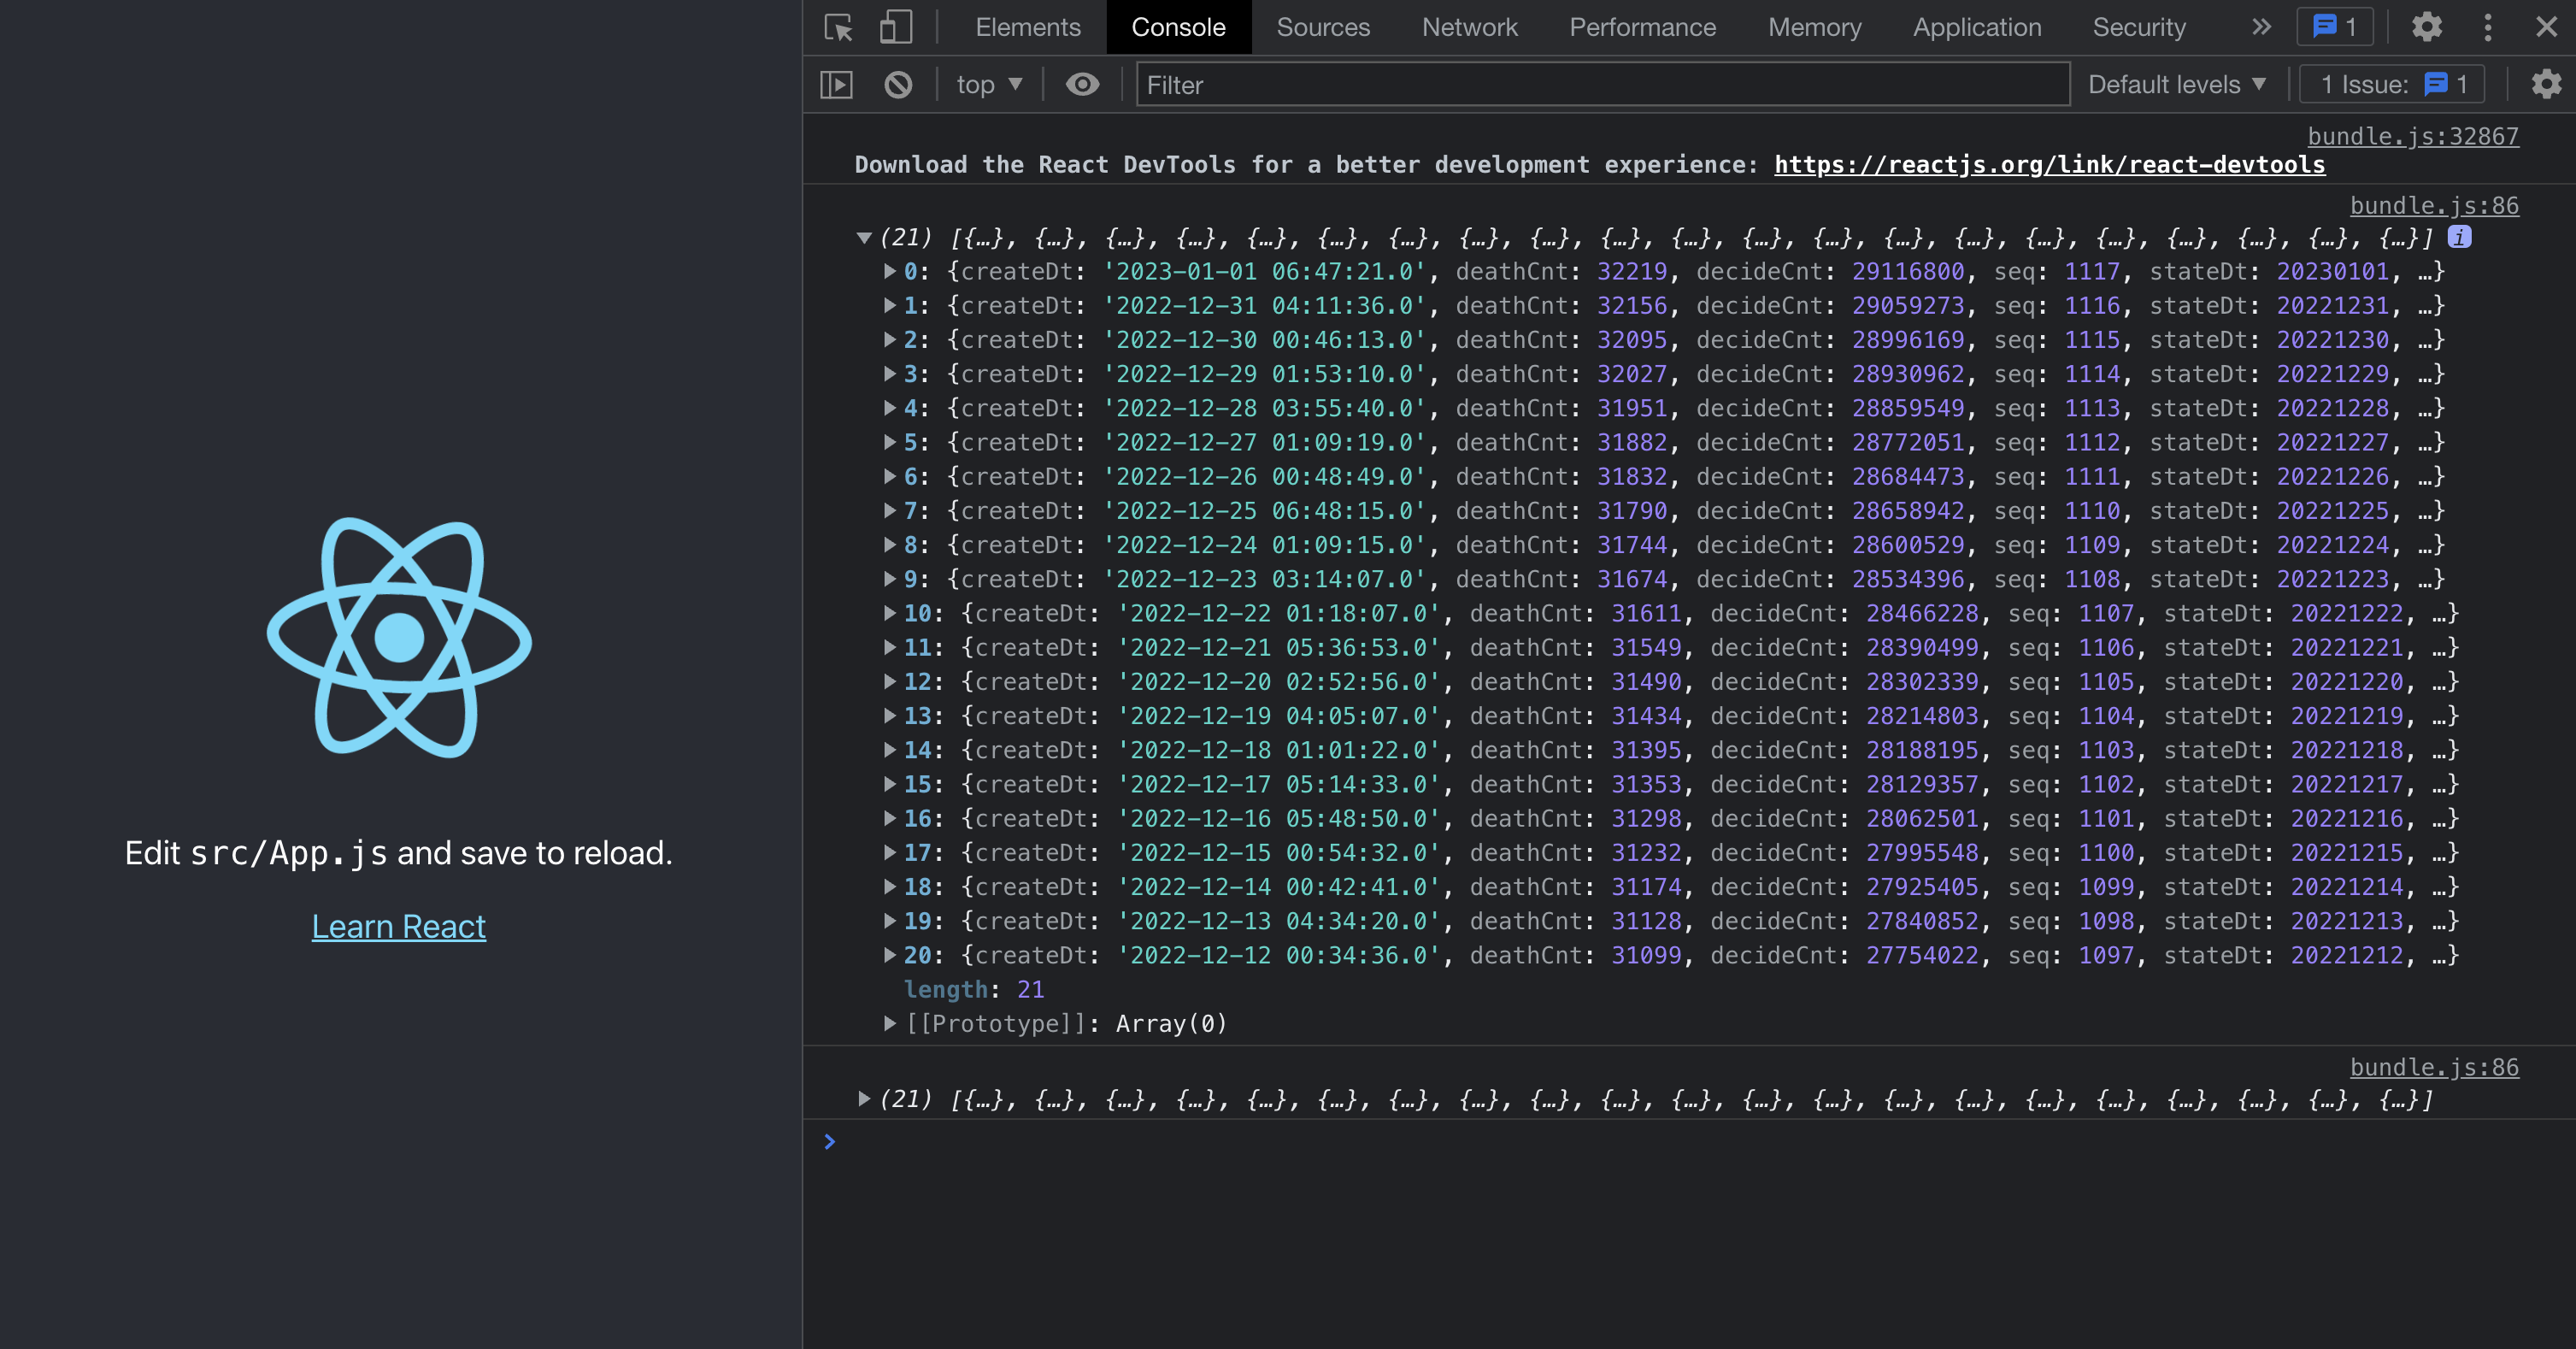2576x1349 pixels.
Task: Open the issues message badge in tab bar
Action: [2335, 27]
